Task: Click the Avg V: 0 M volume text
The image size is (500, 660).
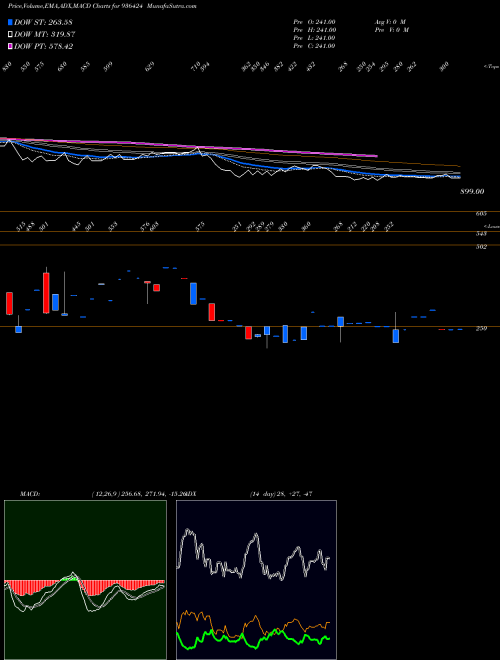Action: pyautogui.click(x=389, y=22)
